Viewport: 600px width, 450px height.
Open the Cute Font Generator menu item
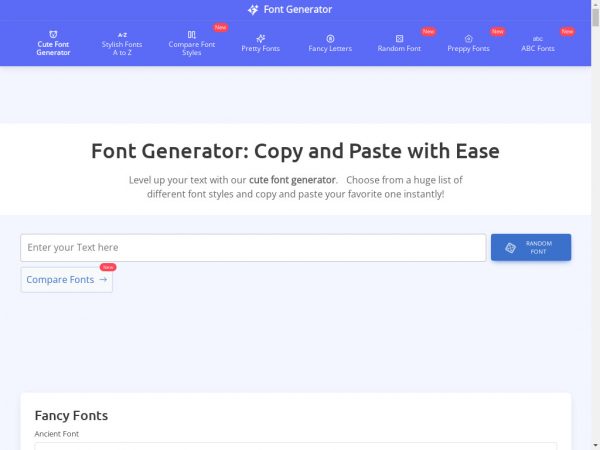53,43
